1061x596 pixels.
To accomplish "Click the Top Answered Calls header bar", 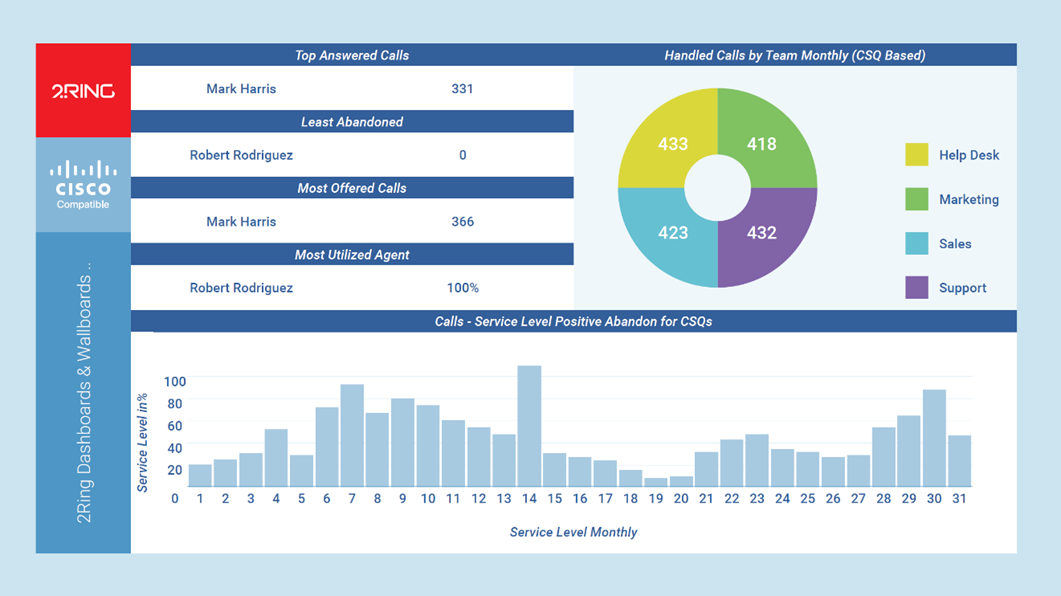I will [352, 55].
